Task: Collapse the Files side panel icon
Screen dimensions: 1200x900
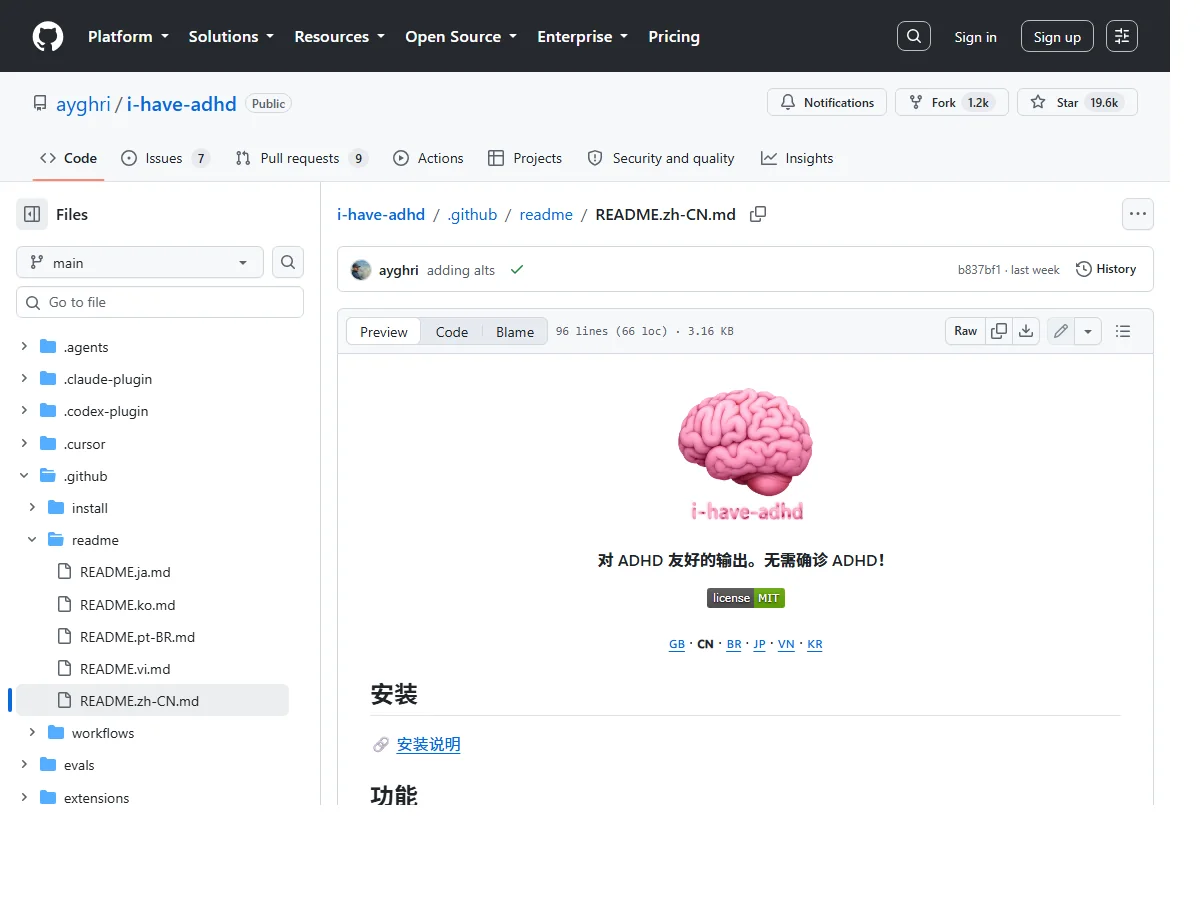Action: click(32, 214)
